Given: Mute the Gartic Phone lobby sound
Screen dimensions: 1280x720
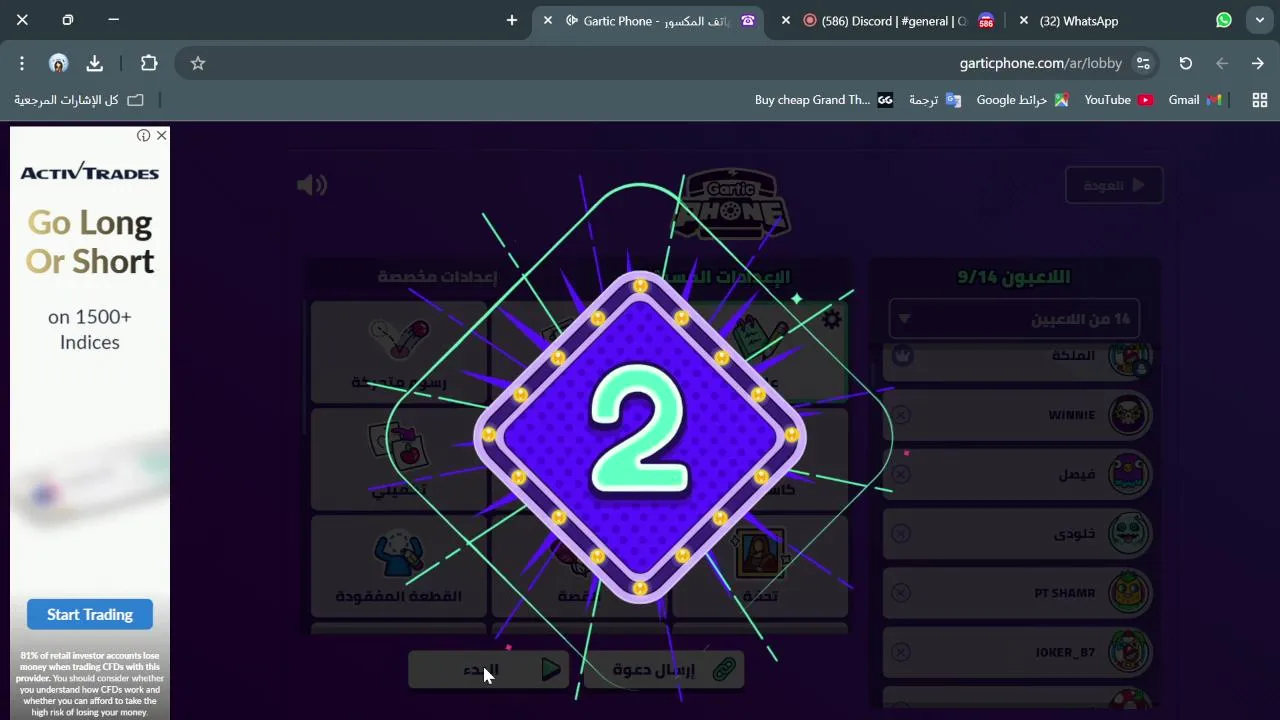Looking at the screenshot, I should point(312,185).
